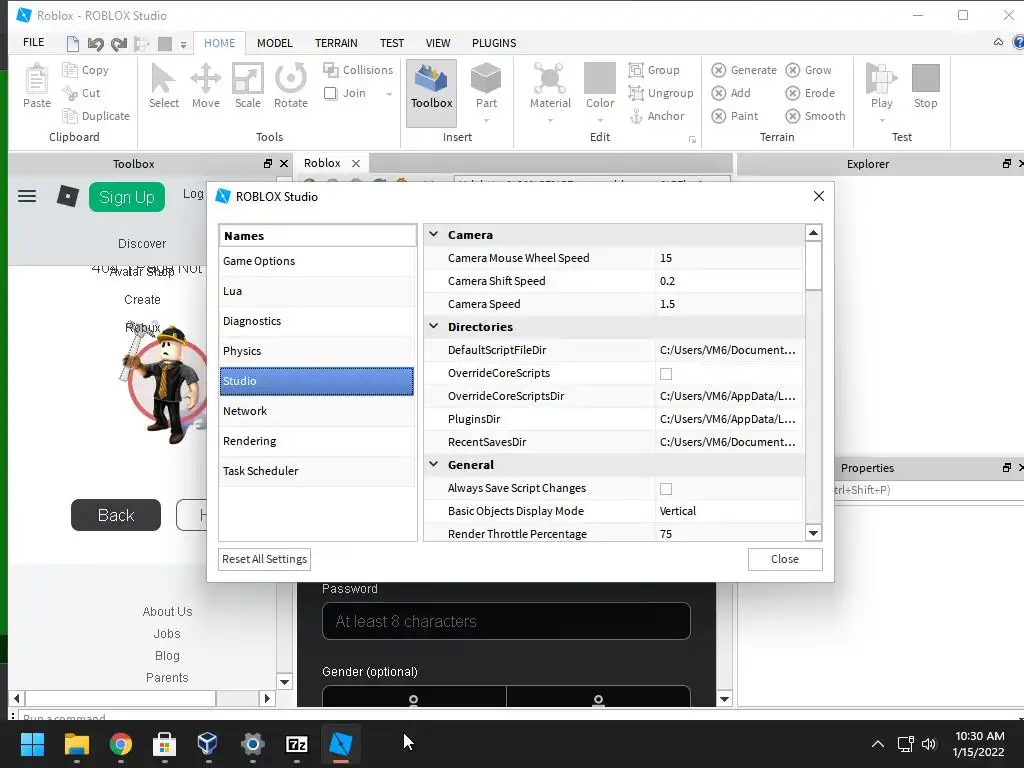Select Basic Objects Display Mode Vertical value

coord(729,511)
